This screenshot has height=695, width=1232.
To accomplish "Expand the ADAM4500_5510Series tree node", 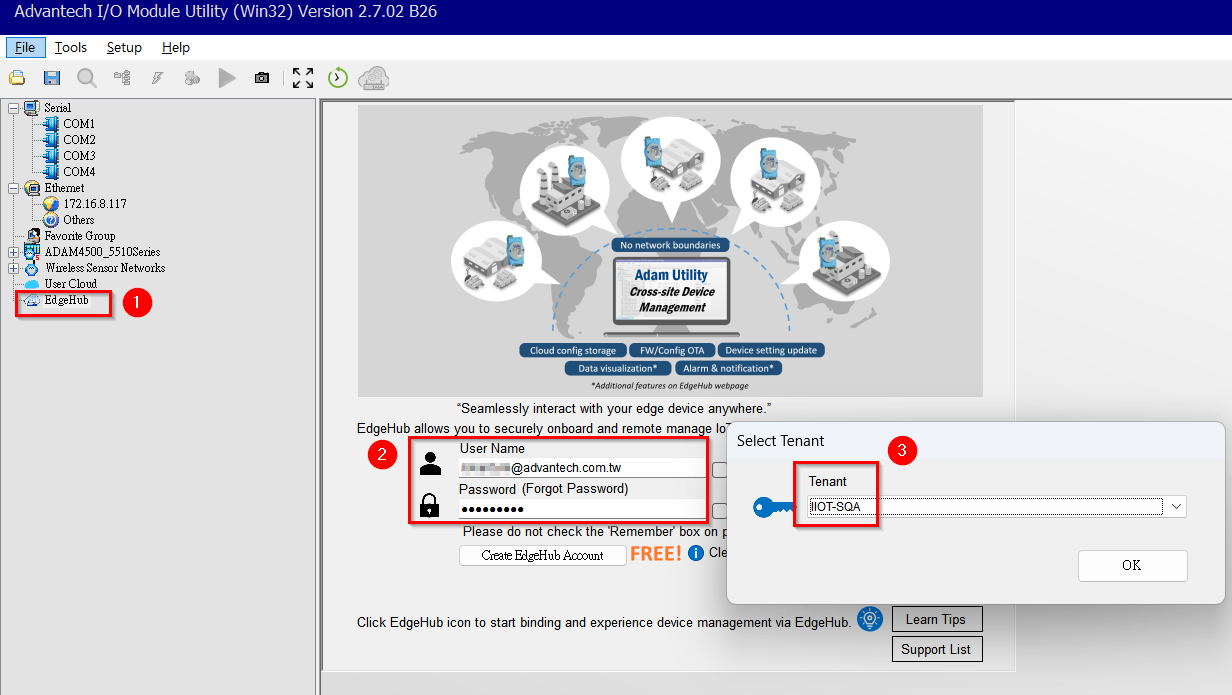I will [x=13, y=252].
